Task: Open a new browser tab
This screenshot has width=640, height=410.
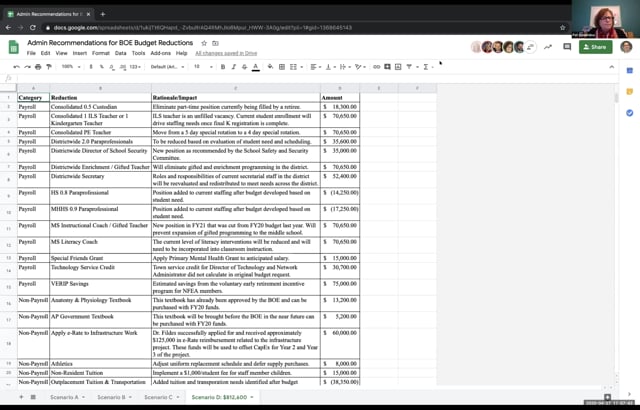Action: [103, 14]
